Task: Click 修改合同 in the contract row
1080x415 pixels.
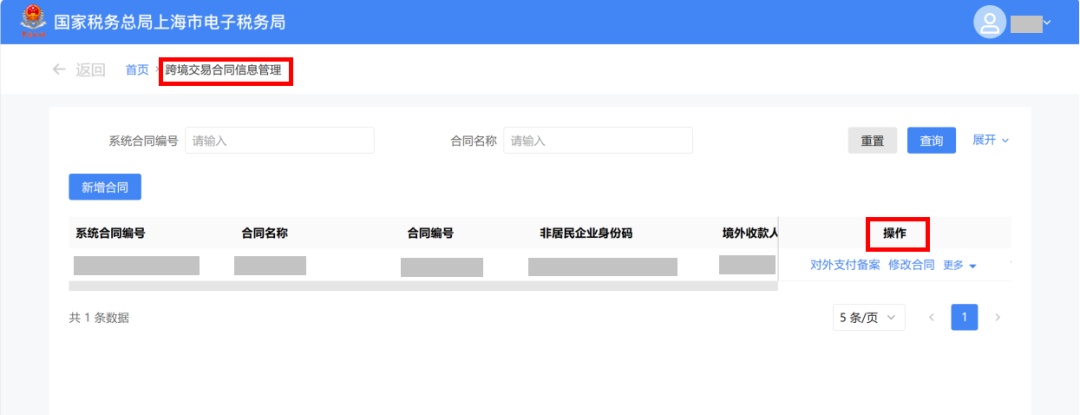Action: (x=911, y=265)
